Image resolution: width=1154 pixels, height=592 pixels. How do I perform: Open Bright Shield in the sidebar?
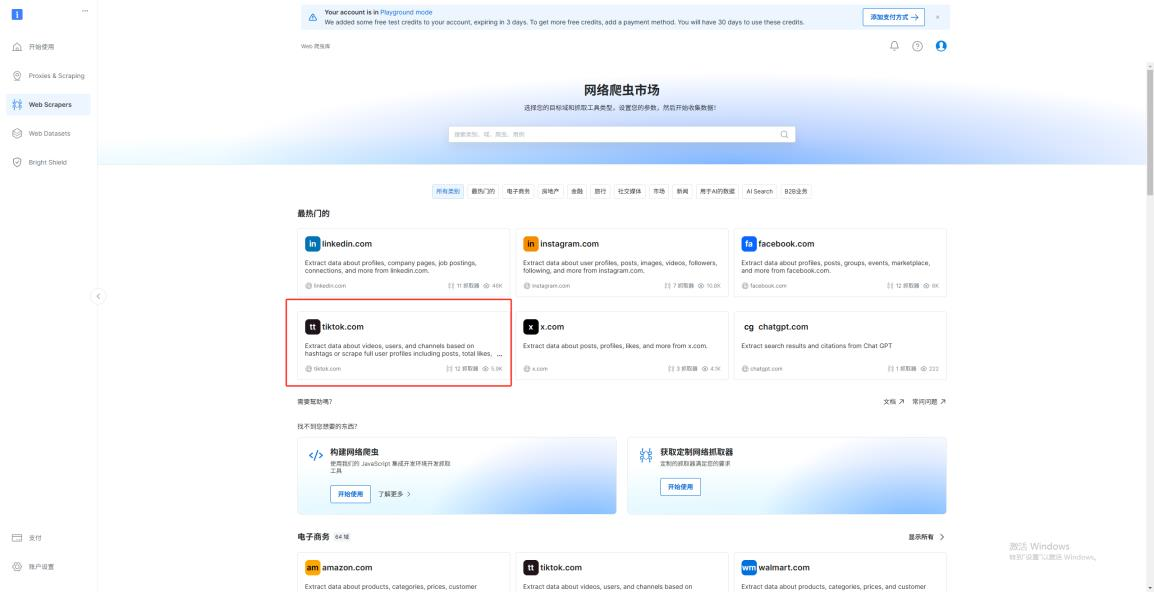47,162
